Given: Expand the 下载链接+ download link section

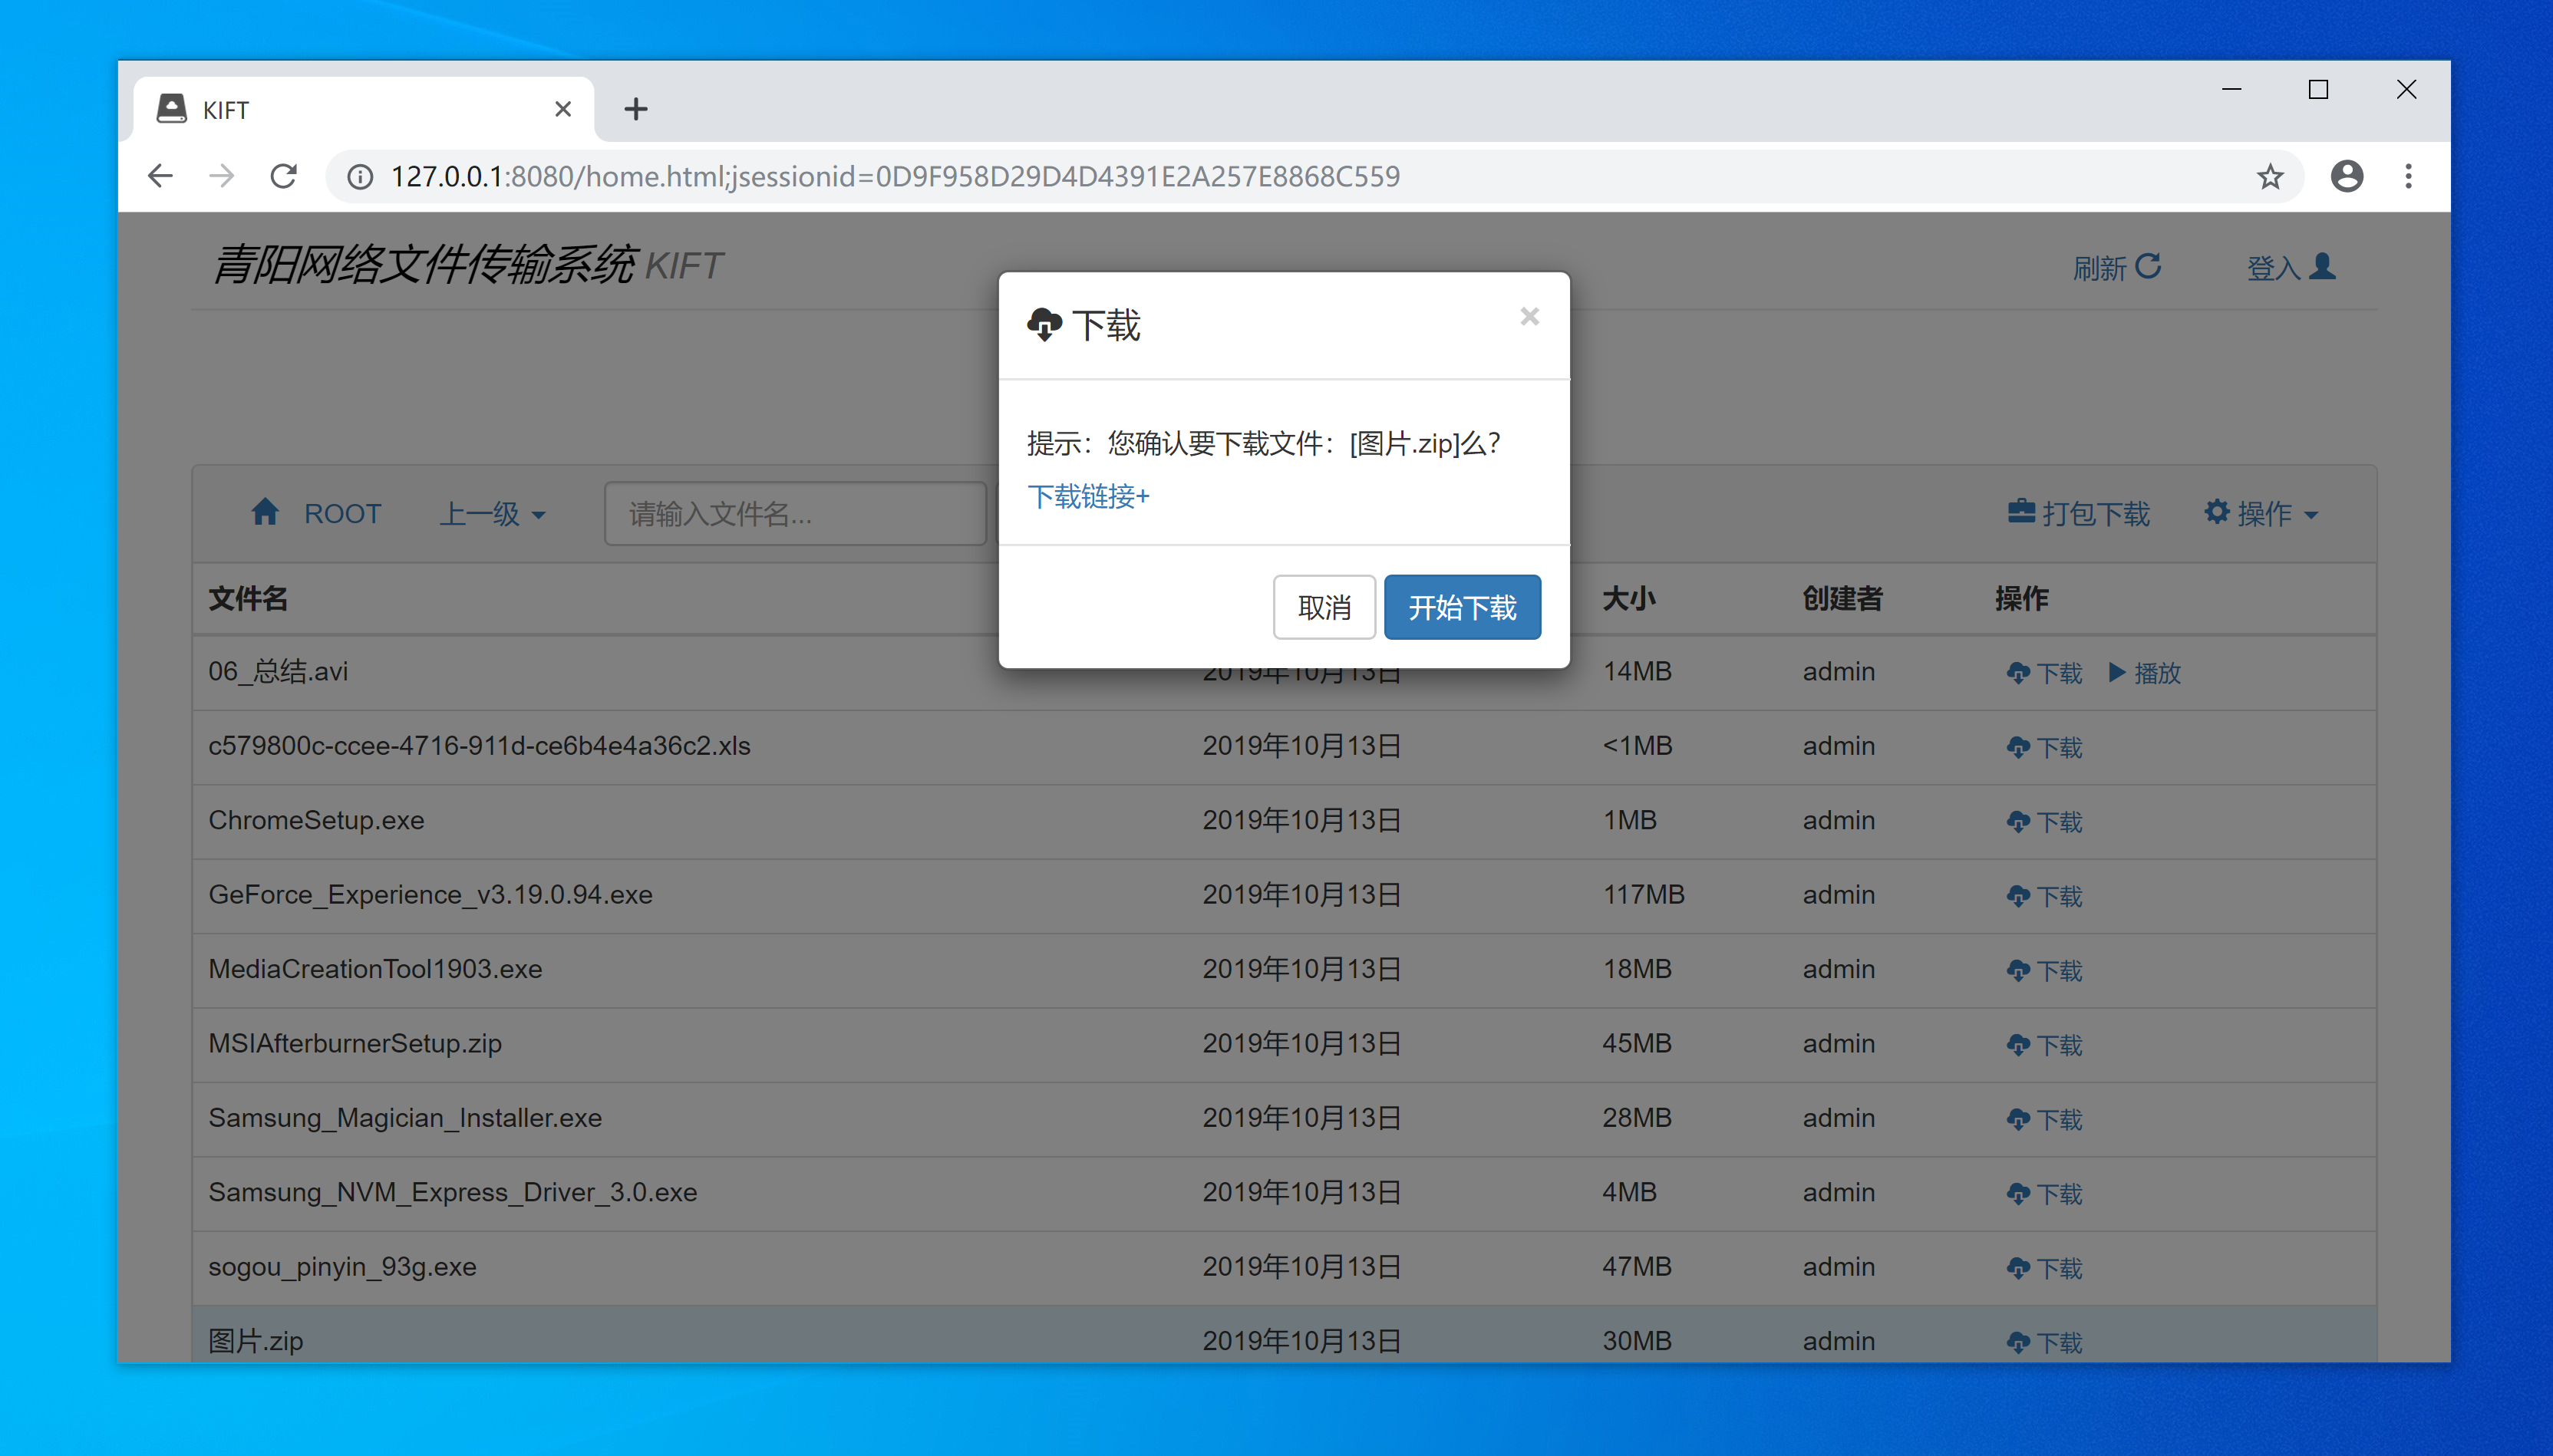Looking at the screenshot, I should 1087,496.
